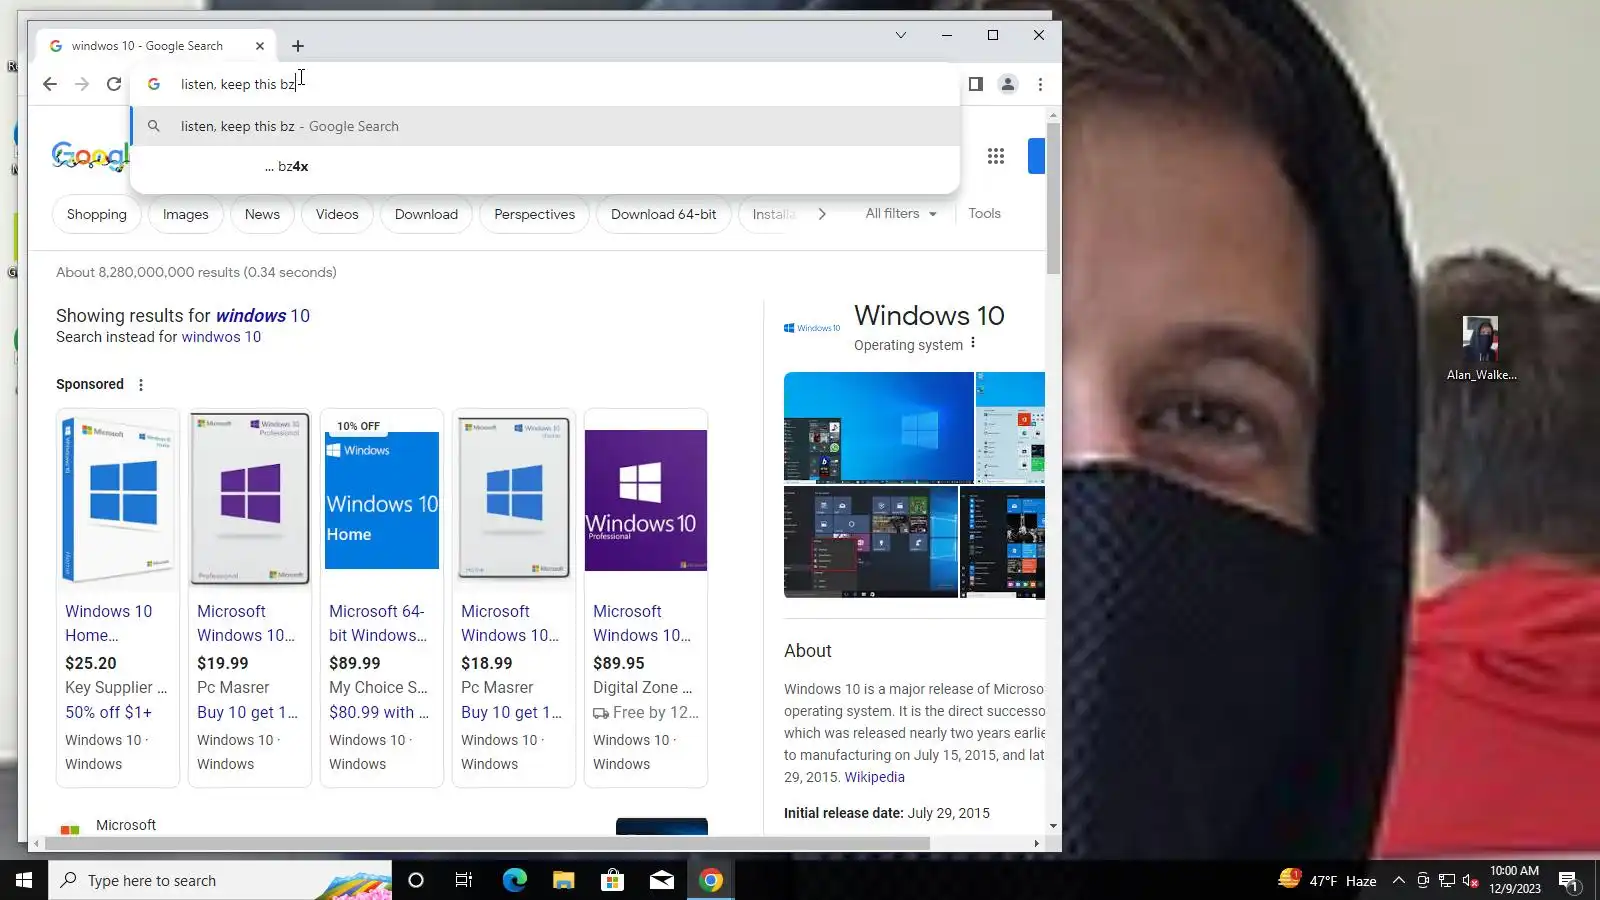Click the vertical page scrollbar thumb

tap(1053, 198)
